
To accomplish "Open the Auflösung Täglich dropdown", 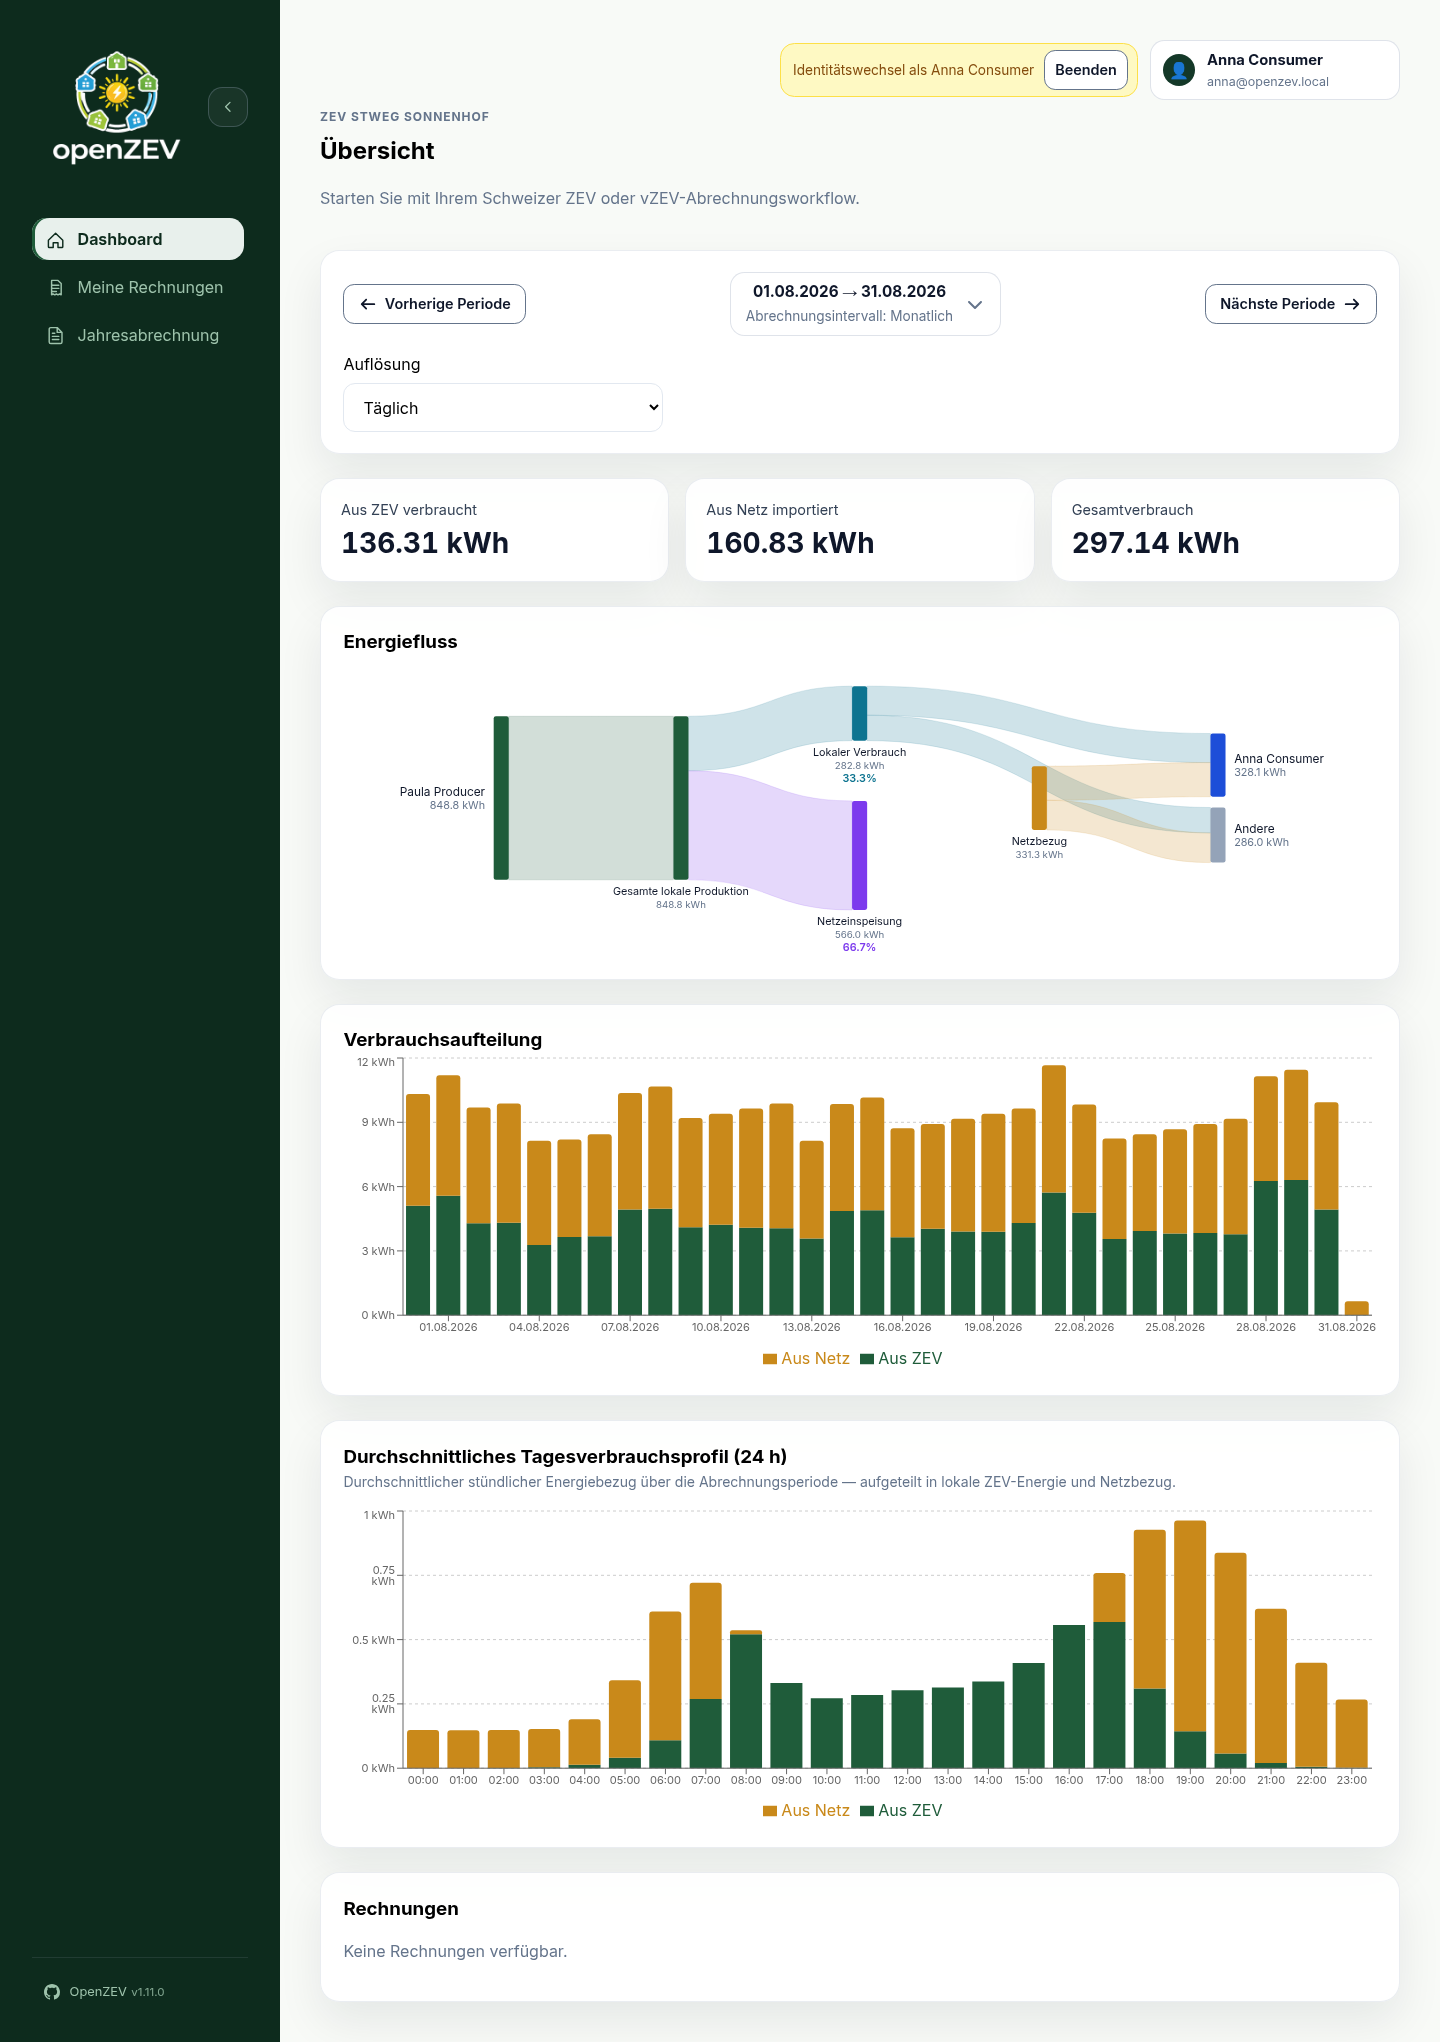I will click(x=503, y=408).
